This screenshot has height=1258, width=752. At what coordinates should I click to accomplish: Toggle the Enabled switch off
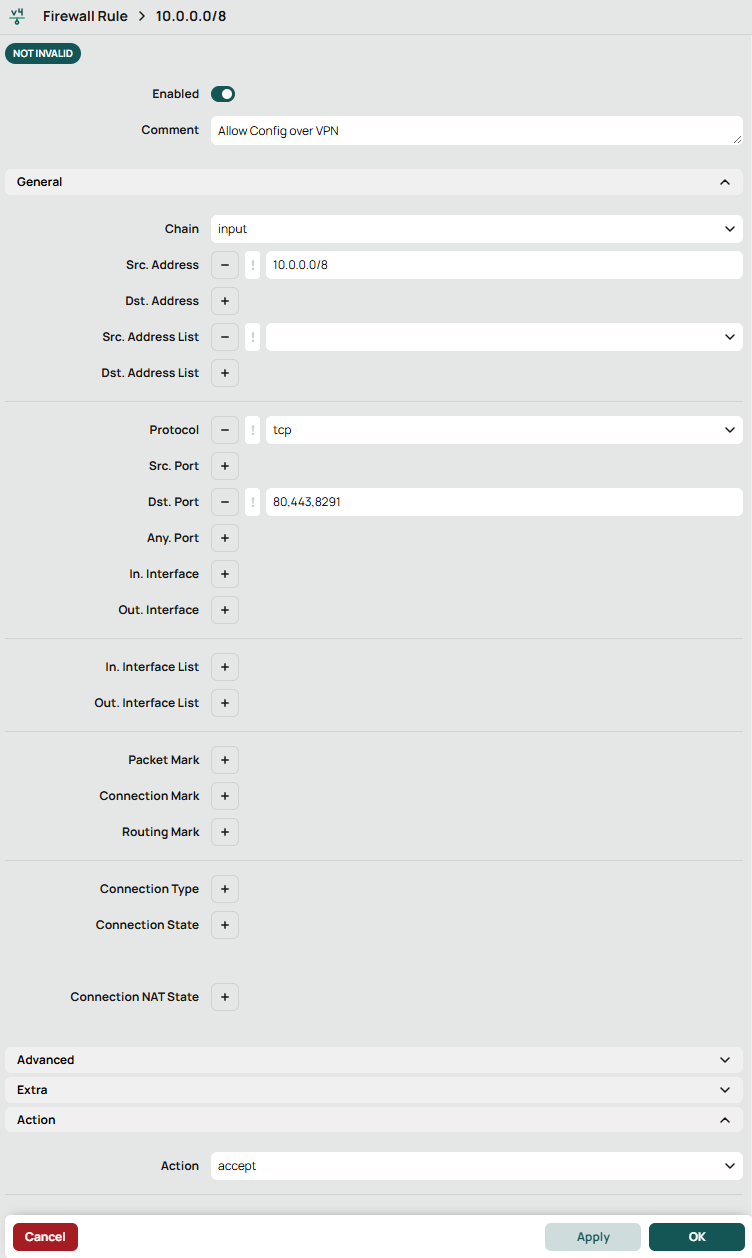pos(223,94)
